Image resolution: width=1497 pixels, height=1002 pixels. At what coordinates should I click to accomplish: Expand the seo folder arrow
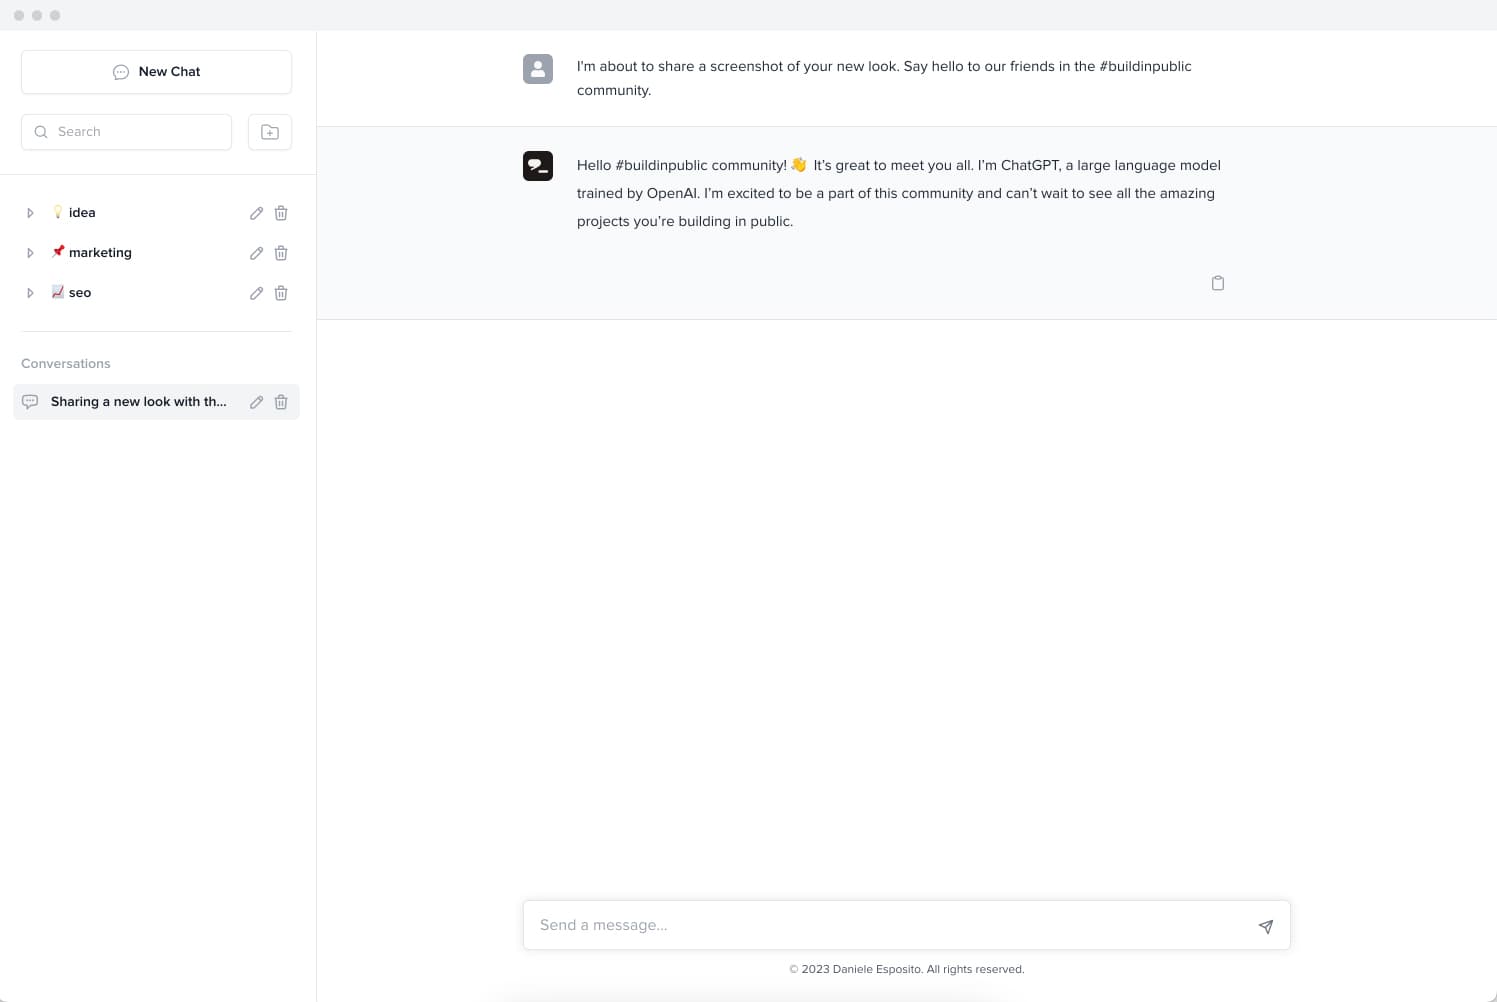point(30,293)
